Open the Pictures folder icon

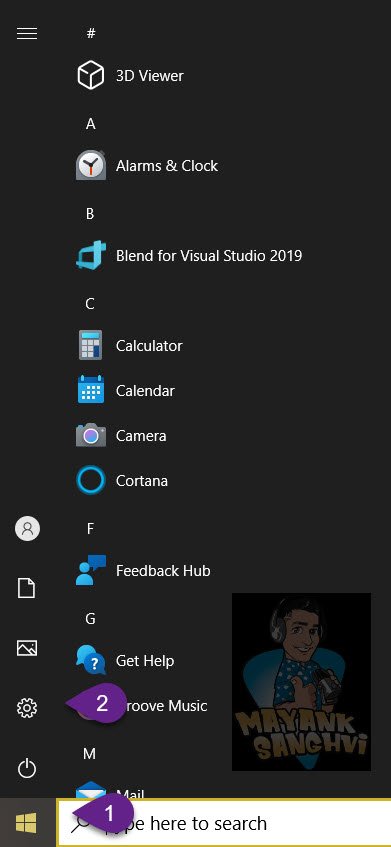pos(27,648)
